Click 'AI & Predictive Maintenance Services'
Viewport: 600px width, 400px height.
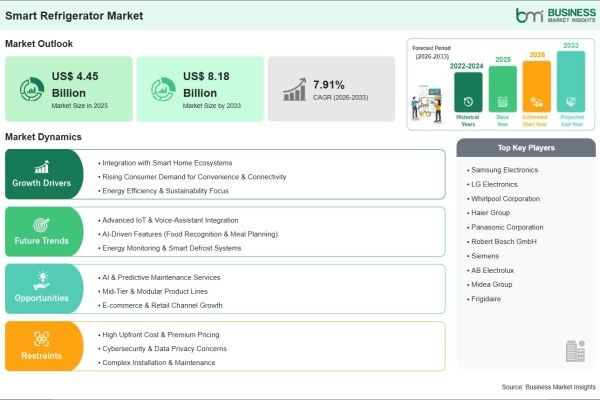tap(159, 277)
